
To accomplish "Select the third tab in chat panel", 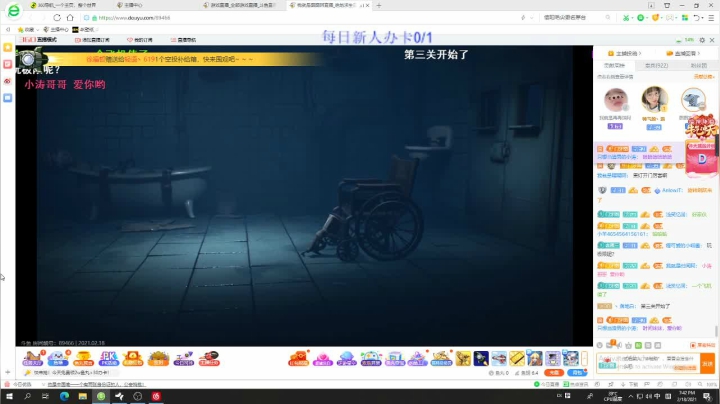I will [698, 66].
